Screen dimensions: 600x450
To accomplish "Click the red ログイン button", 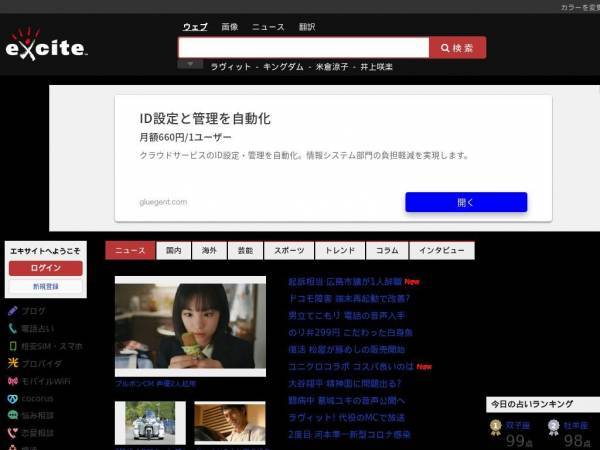I will [46, 268].
